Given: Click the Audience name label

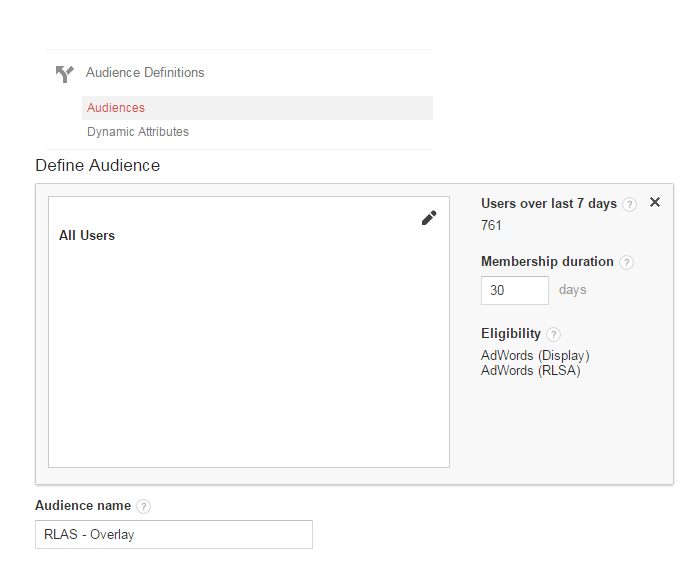Looking at the screenshot, I should (x=83, y=506).
